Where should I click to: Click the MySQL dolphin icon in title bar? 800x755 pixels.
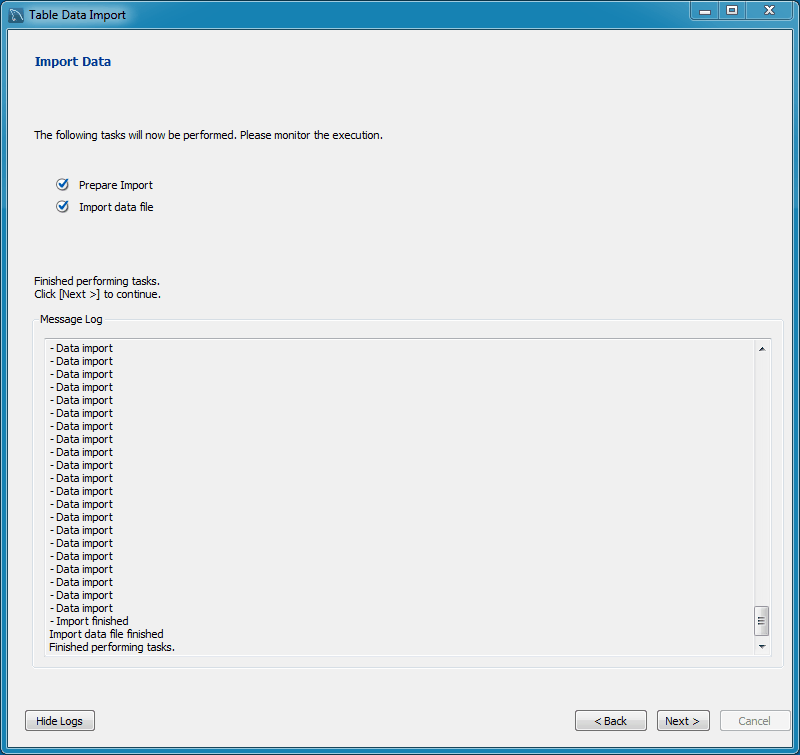pyautogui.click(x=13, y=11)
